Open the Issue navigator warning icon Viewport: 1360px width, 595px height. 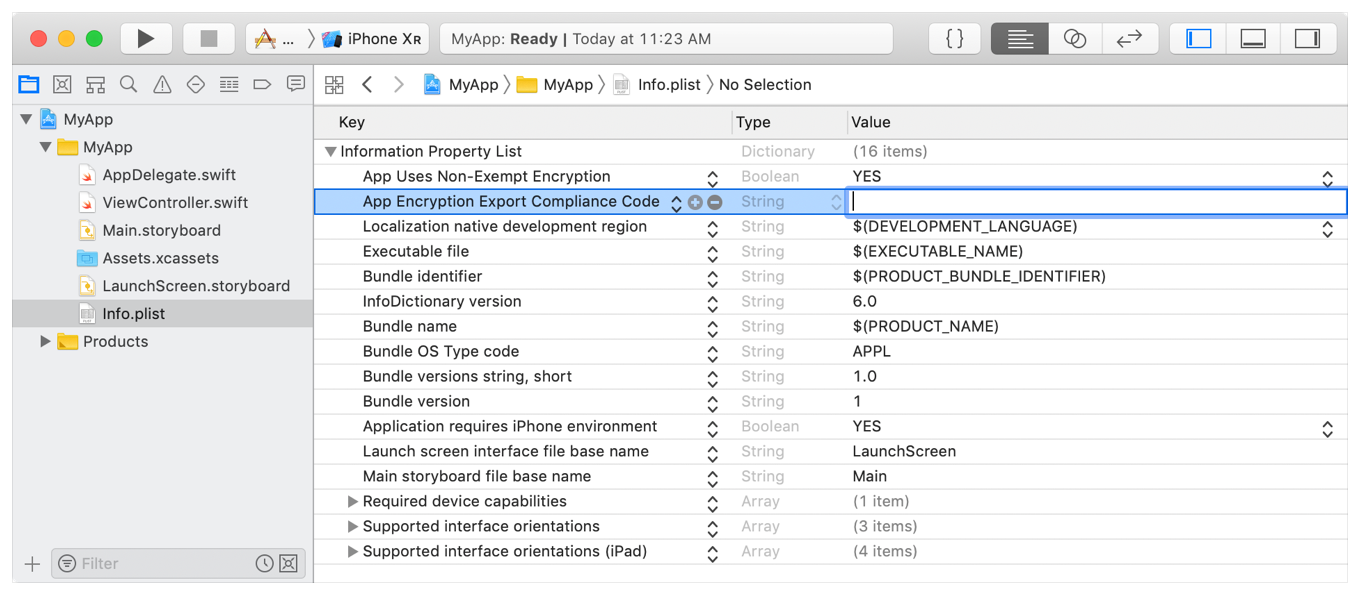click(162, 85)
